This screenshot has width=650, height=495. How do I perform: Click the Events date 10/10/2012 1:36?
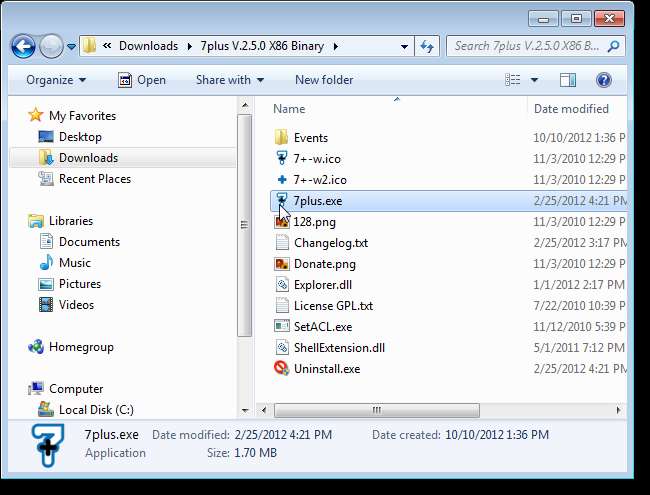(x=579, y=137)
